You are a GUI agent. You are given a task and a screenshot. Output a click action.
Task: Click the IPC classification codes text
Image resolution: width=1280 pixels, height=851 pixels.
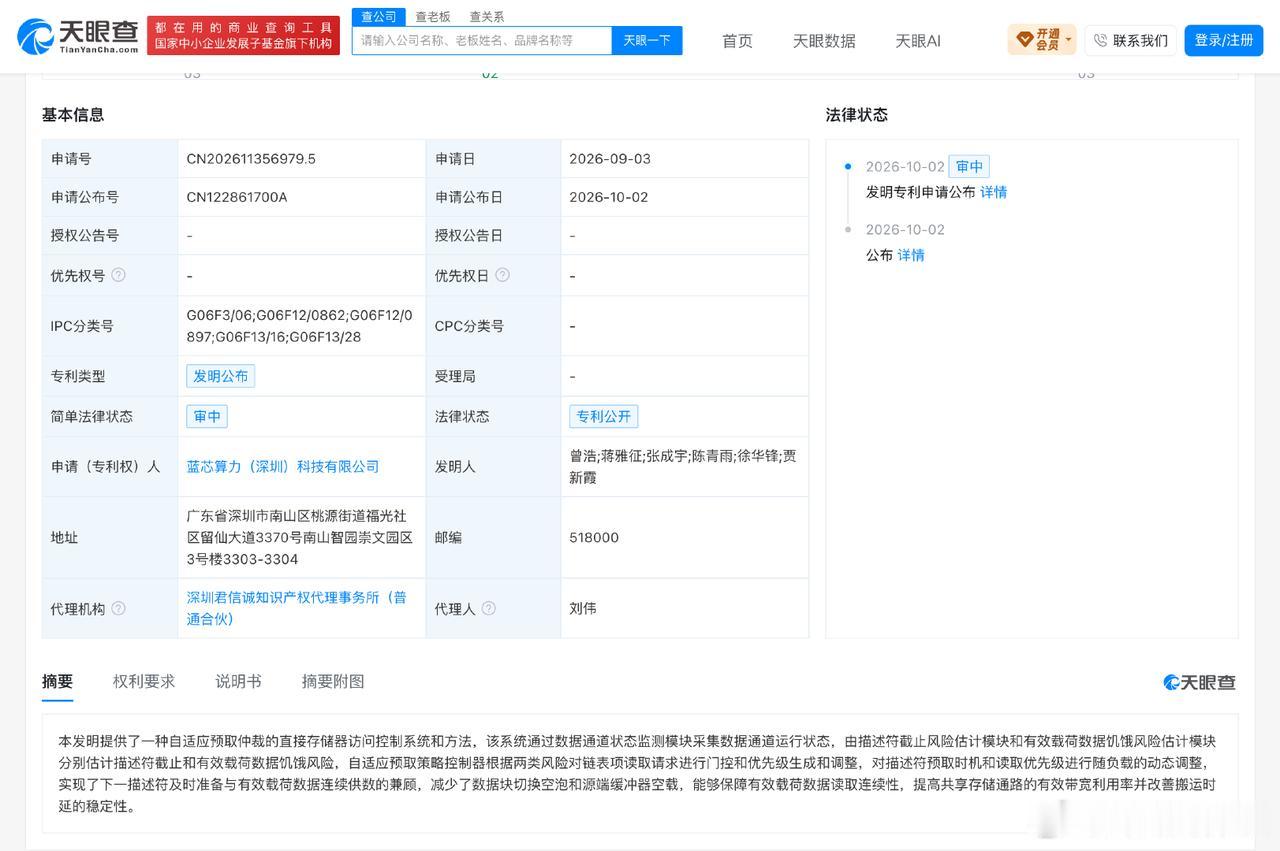coord(299,326)
